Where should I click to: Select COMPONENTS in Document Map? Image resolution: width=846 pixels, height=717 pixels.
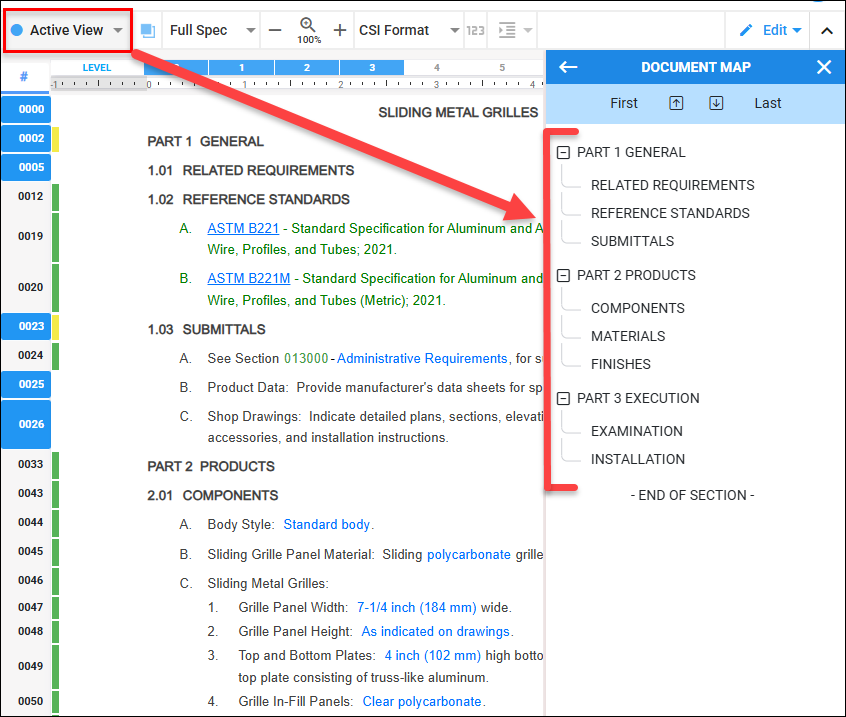pyautogui.click(x=638, y=308)
